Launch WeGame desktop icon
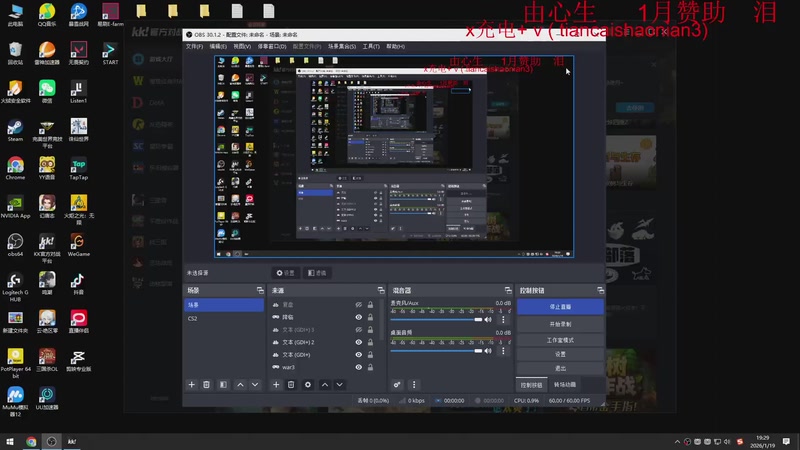This screenshot has height=450, width=800. coord(78,245)
